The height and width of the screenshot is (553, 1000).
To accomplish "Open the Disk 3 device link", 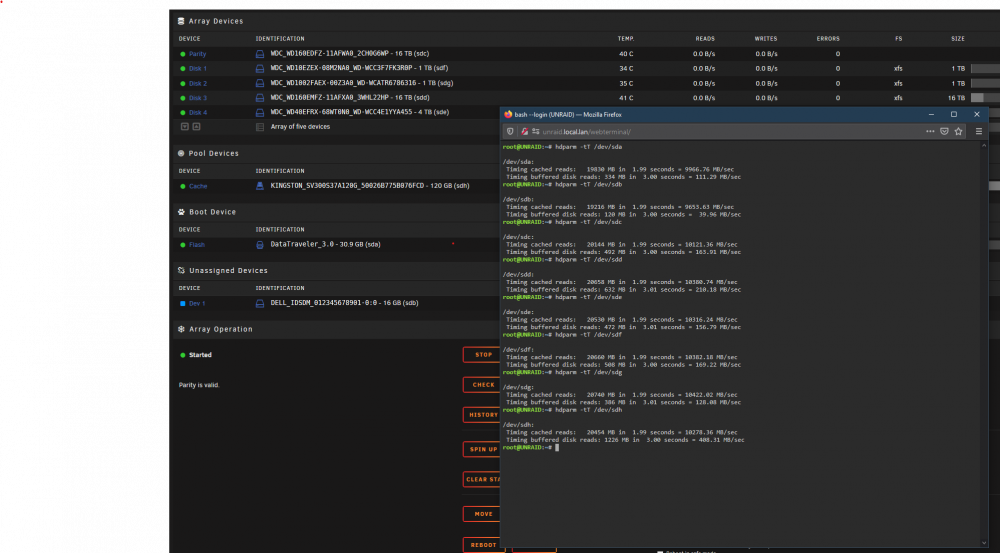I will (x=198, y=98).
